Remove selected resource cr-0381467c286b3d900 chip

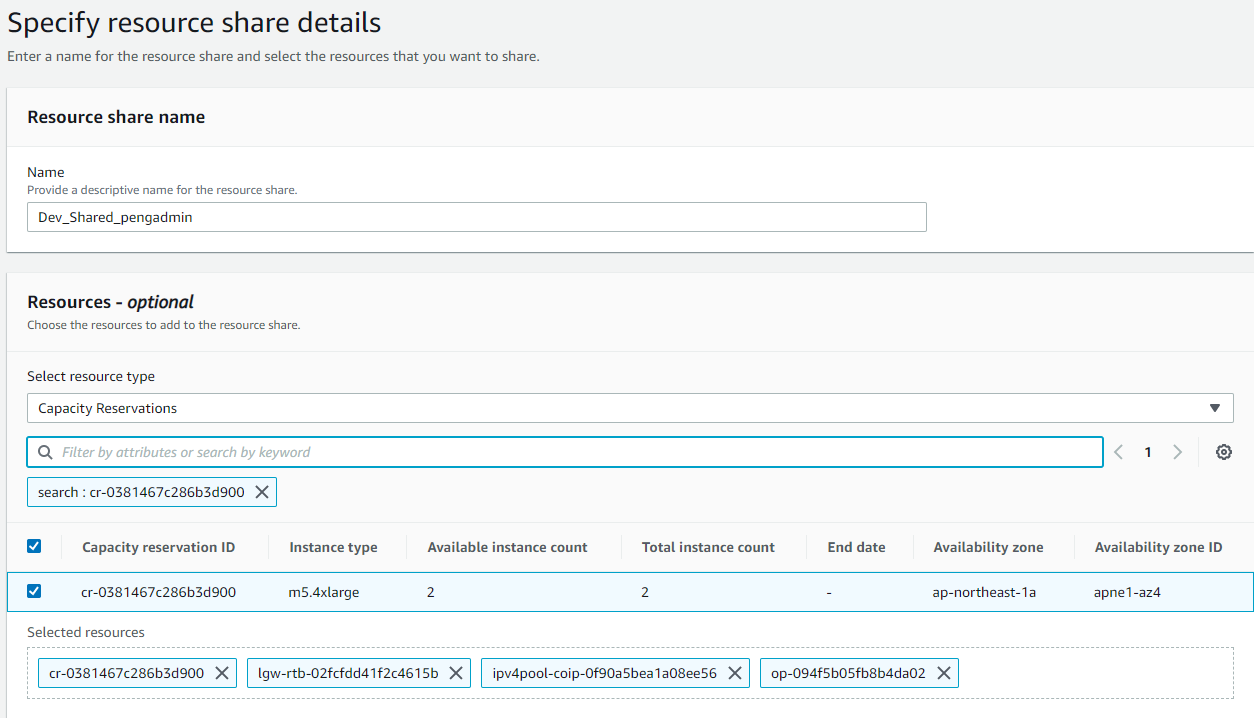coord(222,673)
